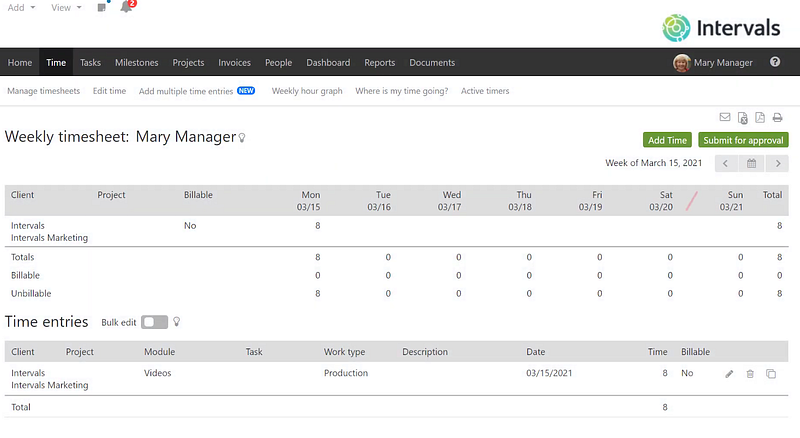Viewport: 800px width, 438px height.
Task: Click the Sun 03/21 column header
Action: click(731, 201)
